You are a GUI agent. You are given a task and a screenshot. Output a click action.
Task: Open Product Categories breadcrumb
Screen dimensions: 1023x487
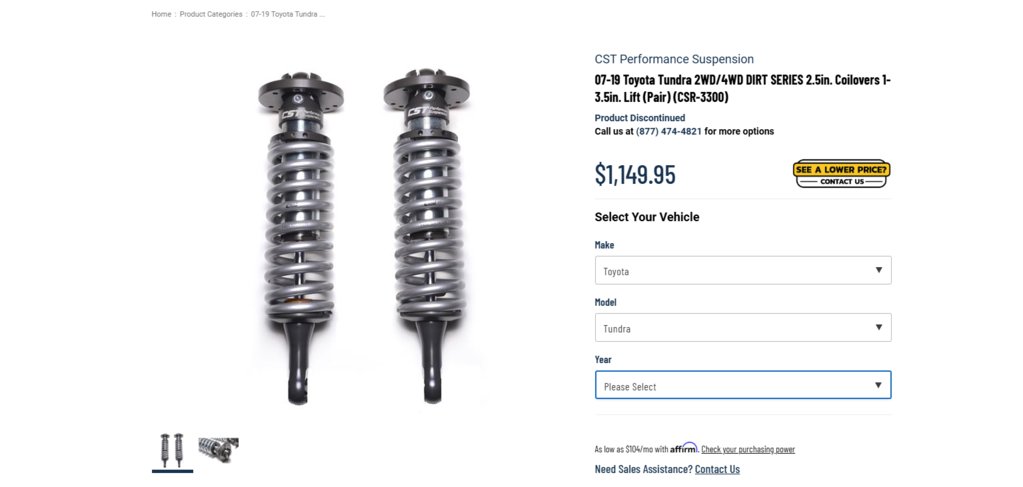click(211, 14)
